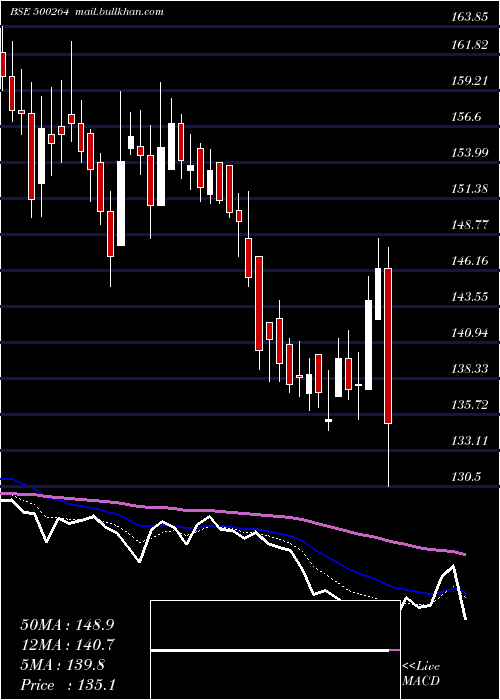
Task: Click inside the MACD box panel
Action: [x=275, y=650]
